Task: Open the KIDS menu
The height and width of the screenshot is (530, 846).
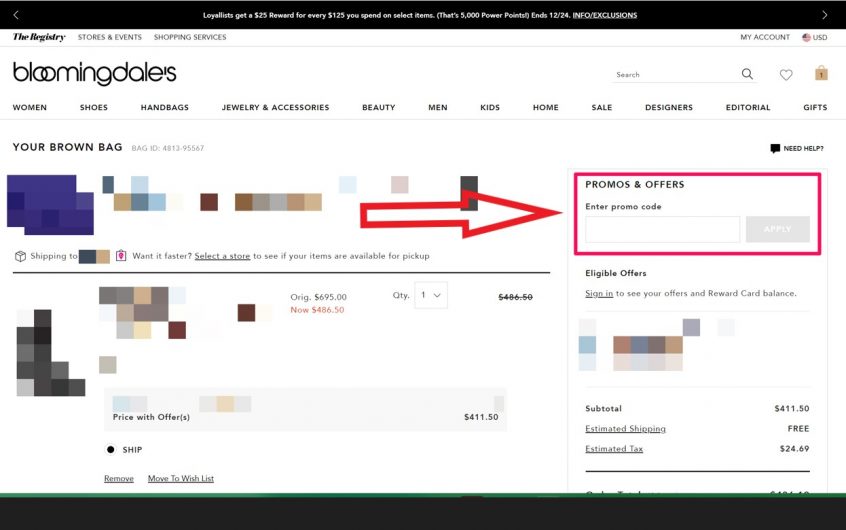Action: tap(490, 107)
